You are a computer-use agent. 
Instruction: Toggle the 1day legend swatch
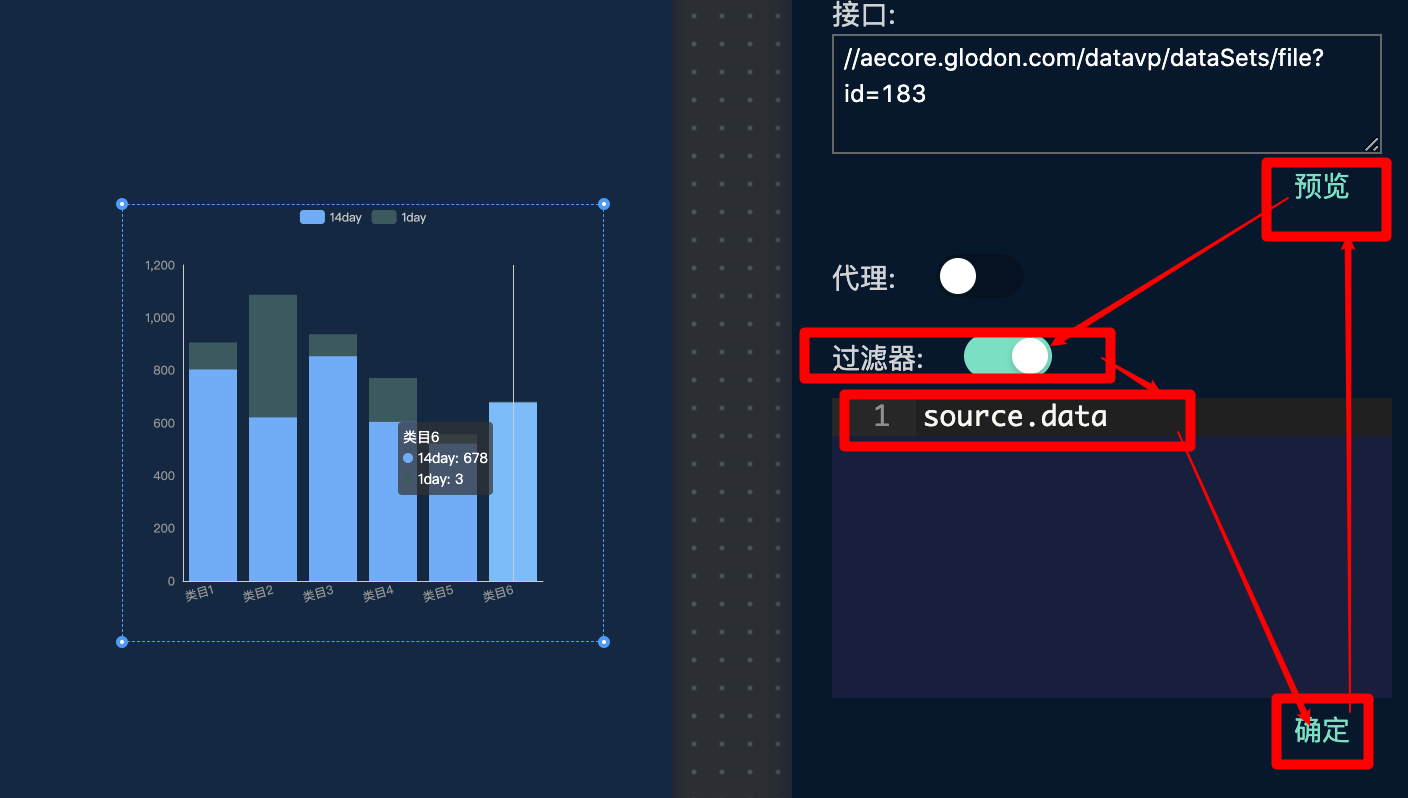click(384, 218)
